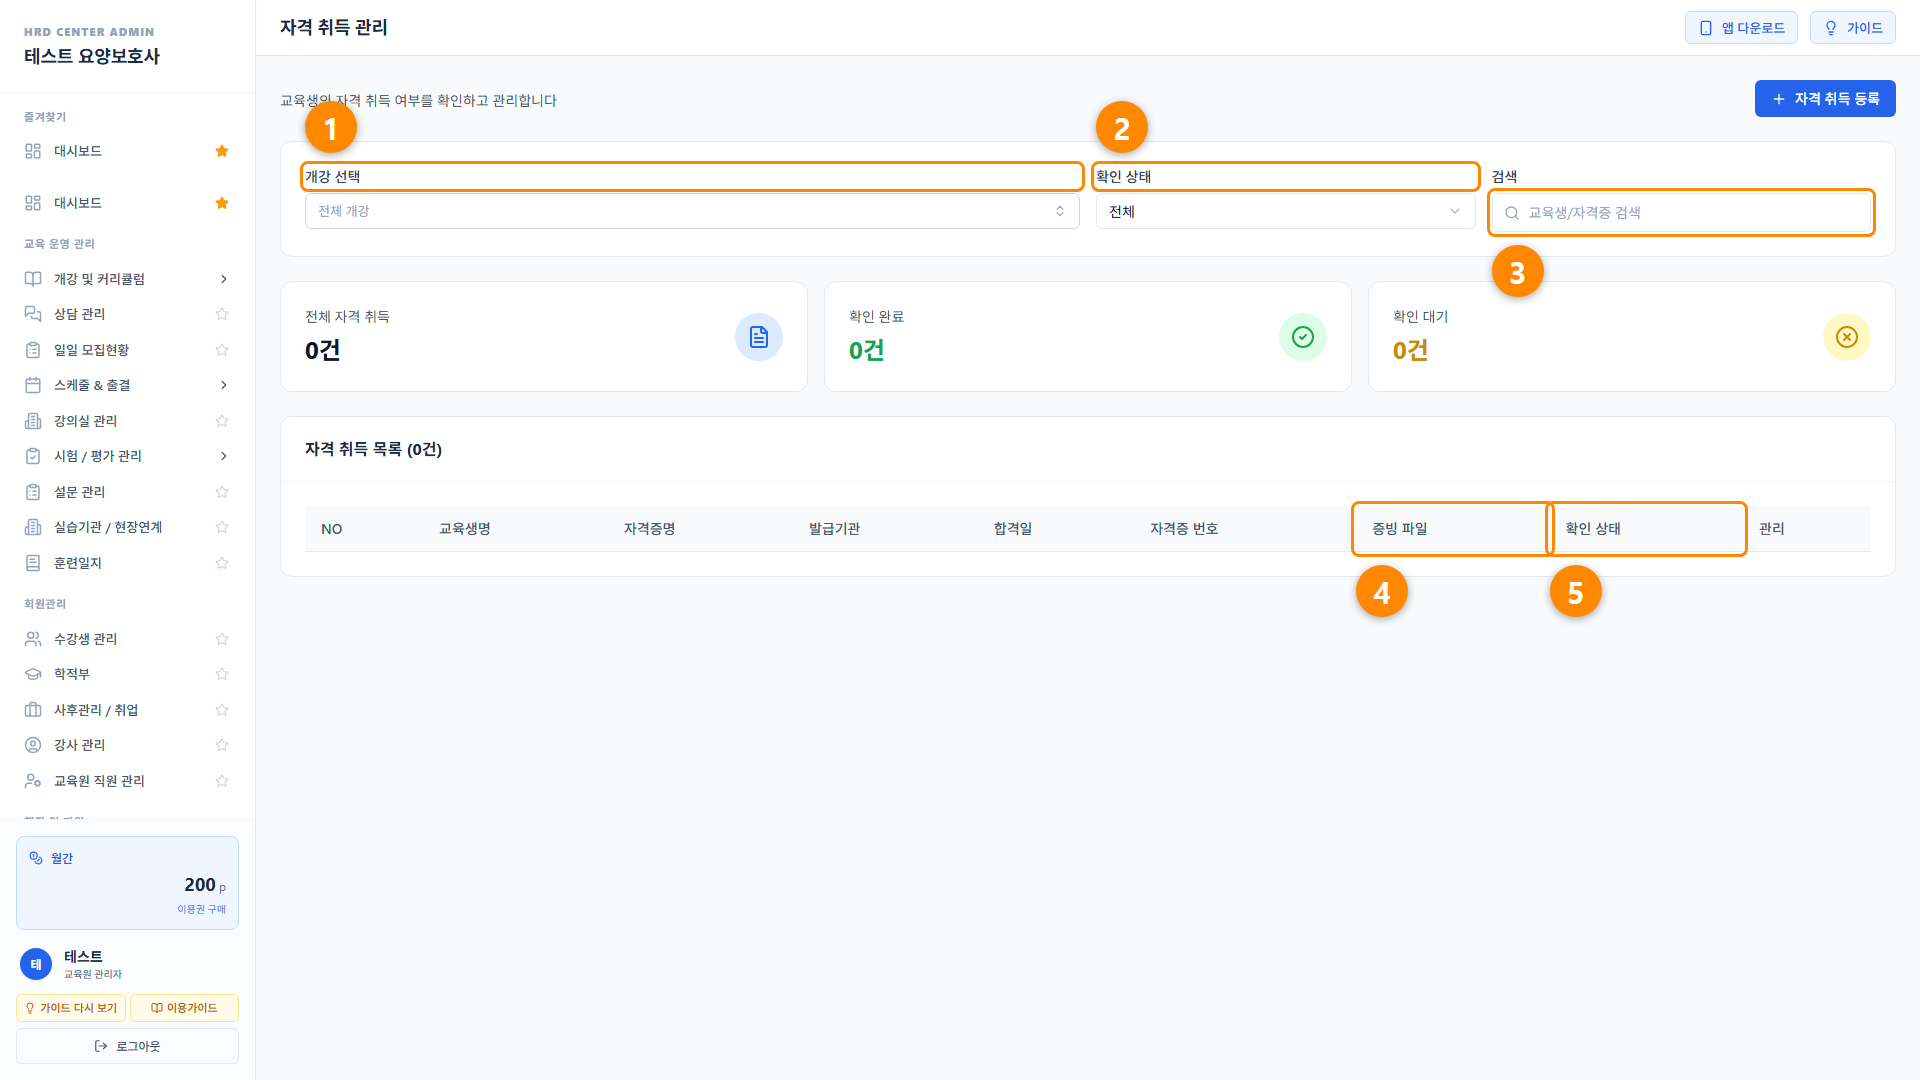Click the 일일 모집현황 clipboard icon
The height and width of the screenshot is (1080, 1920).
[33, 350]
